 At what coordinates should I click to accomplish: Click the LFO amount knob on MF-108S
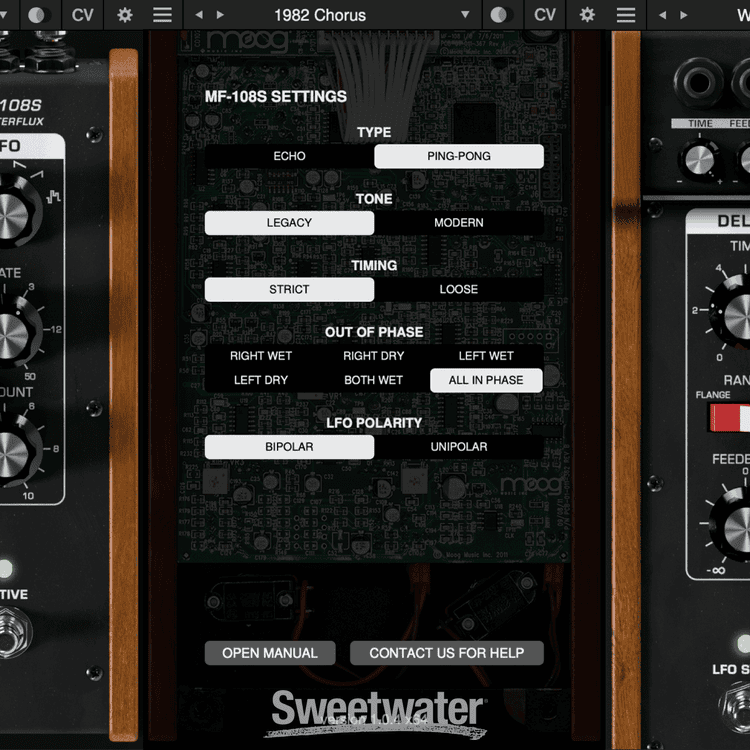pyautogui.click(x=17, y=453)
